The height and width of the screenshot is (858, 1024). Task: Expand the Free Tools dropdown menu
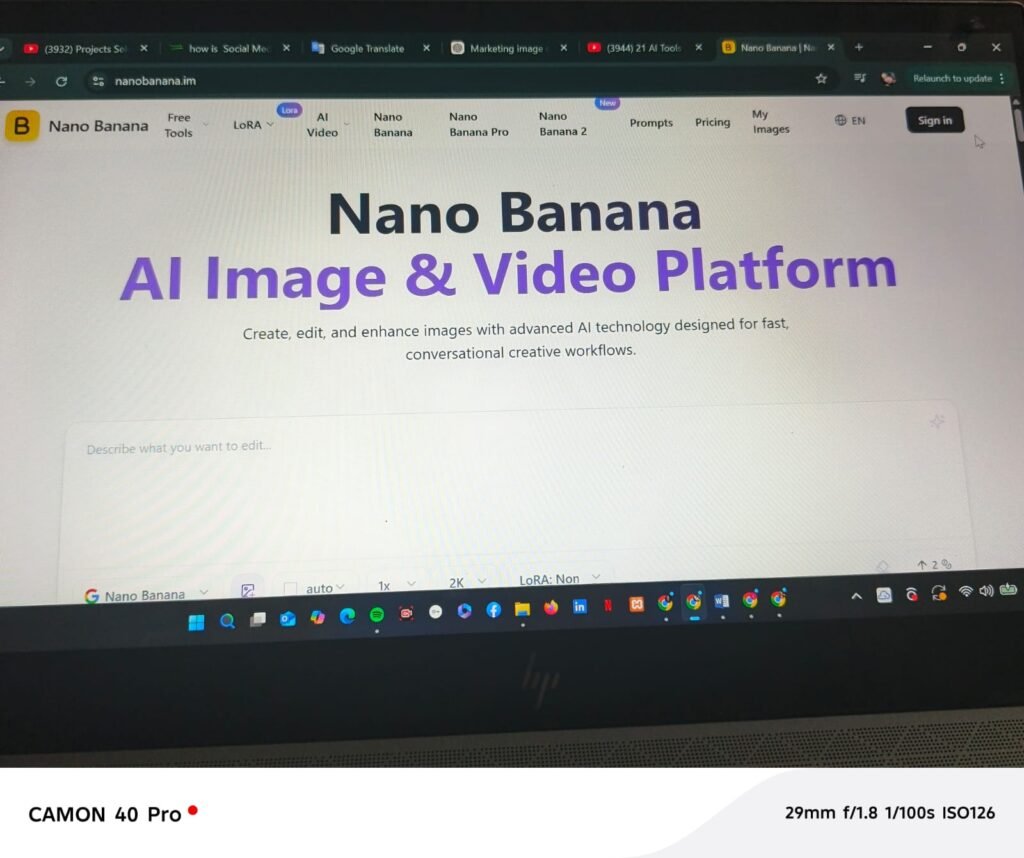[185, 125]
